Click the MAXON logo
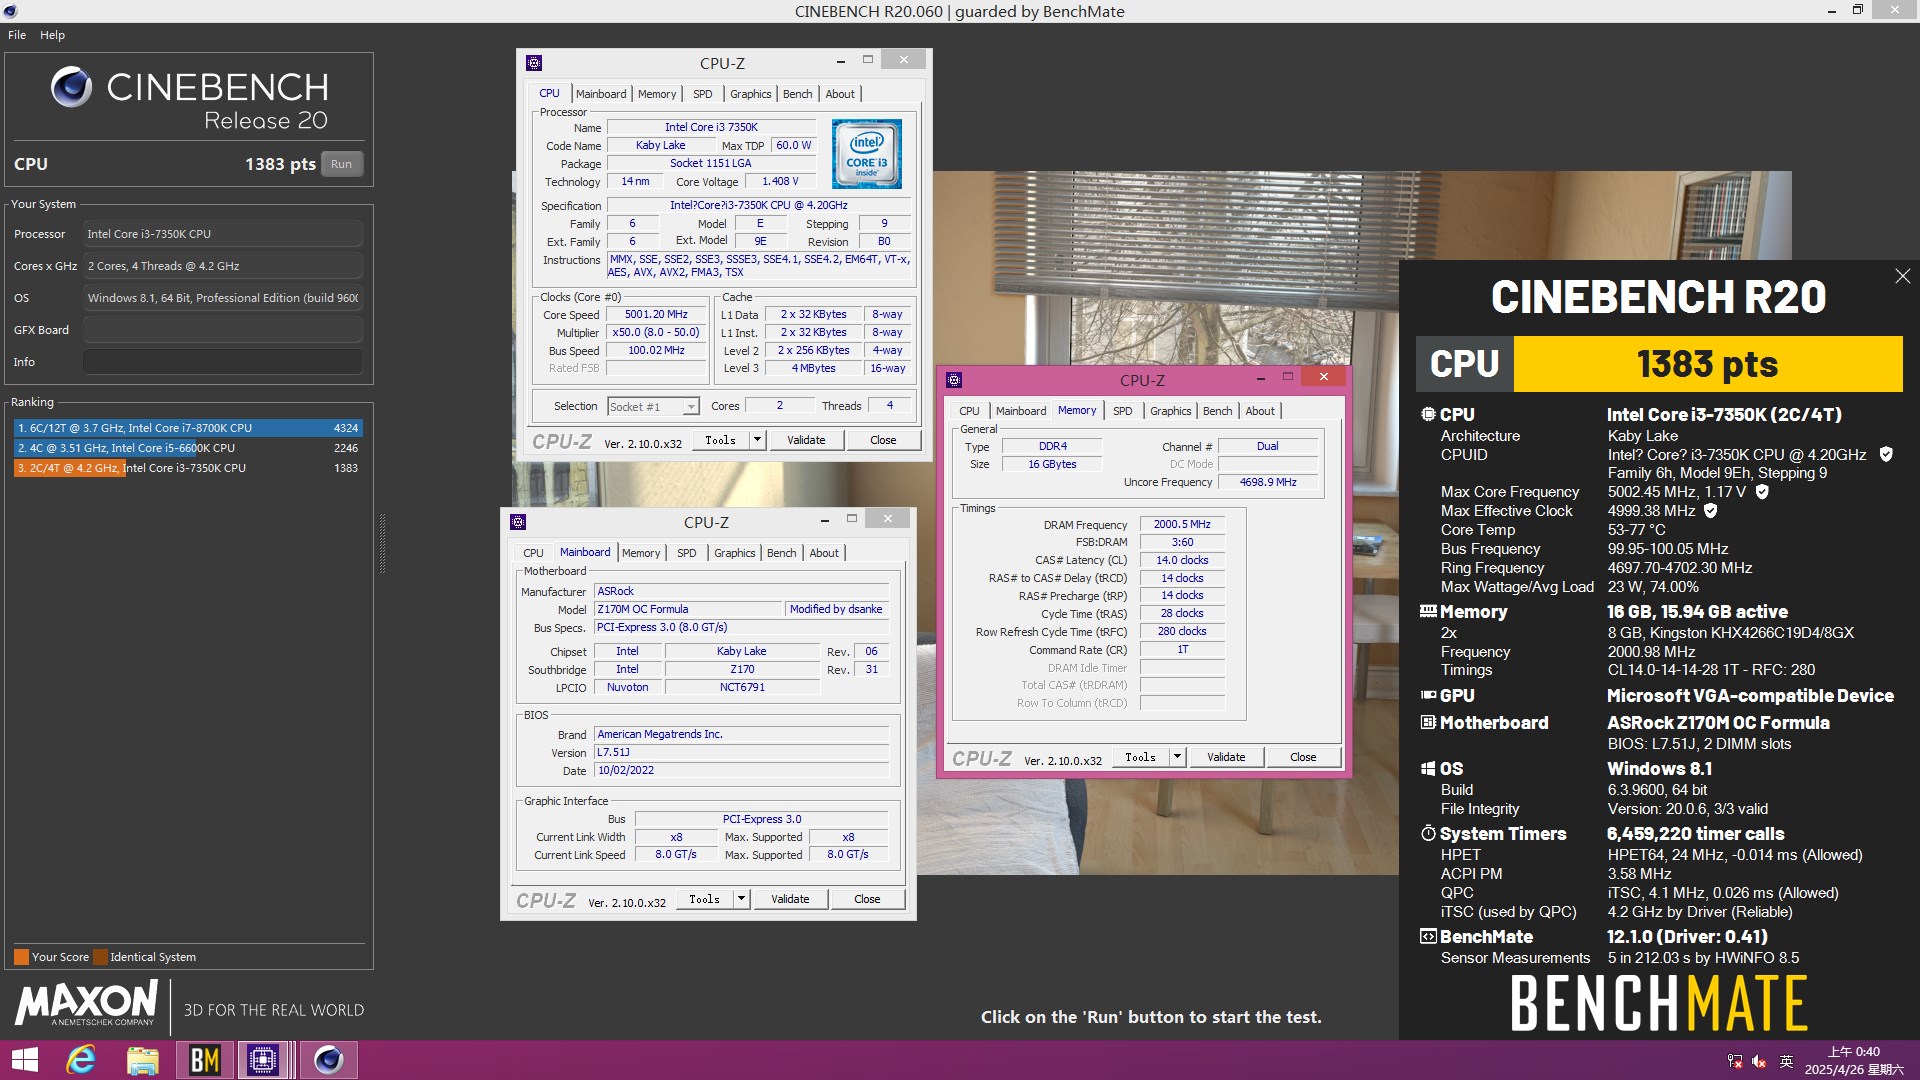The image size is (1920, 1080). coord(87,1003)
